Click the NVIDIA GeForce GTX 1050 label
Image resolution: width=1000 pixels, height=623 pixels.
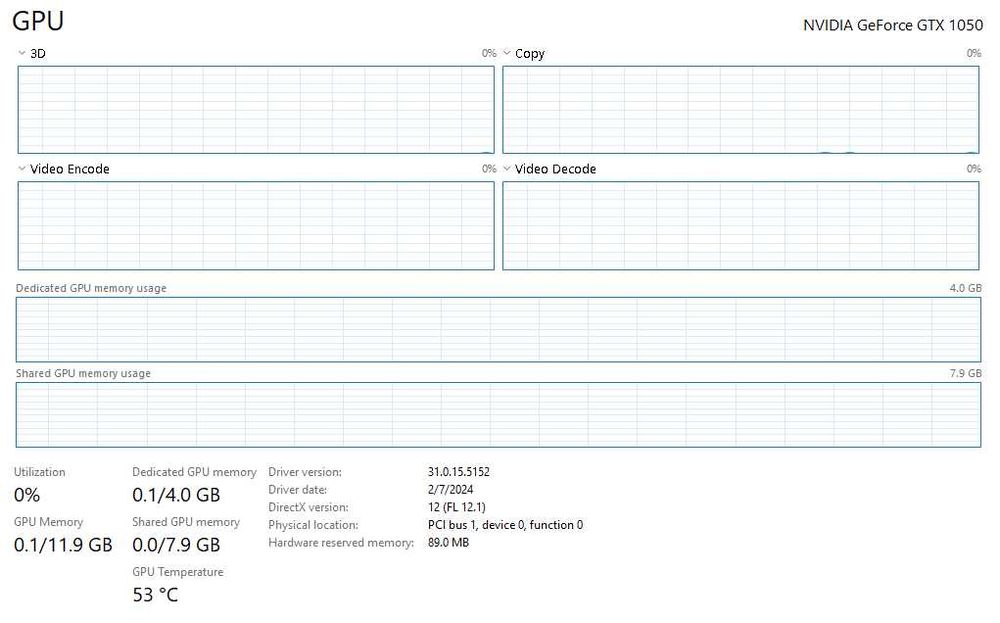pos(893,26)
